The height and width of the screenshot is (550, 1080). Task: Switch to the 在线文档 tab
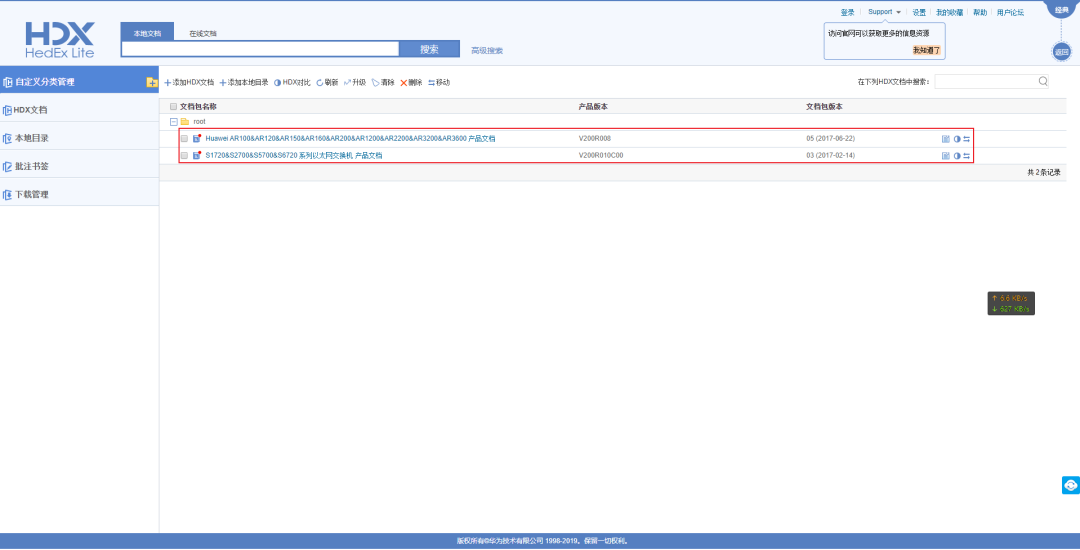point(203,33)
